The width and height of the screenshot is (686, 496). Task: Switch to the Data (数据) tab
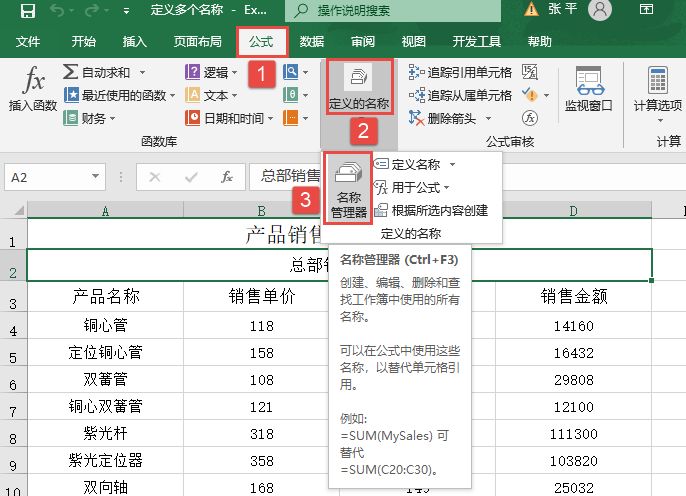[x=312, y=42]
